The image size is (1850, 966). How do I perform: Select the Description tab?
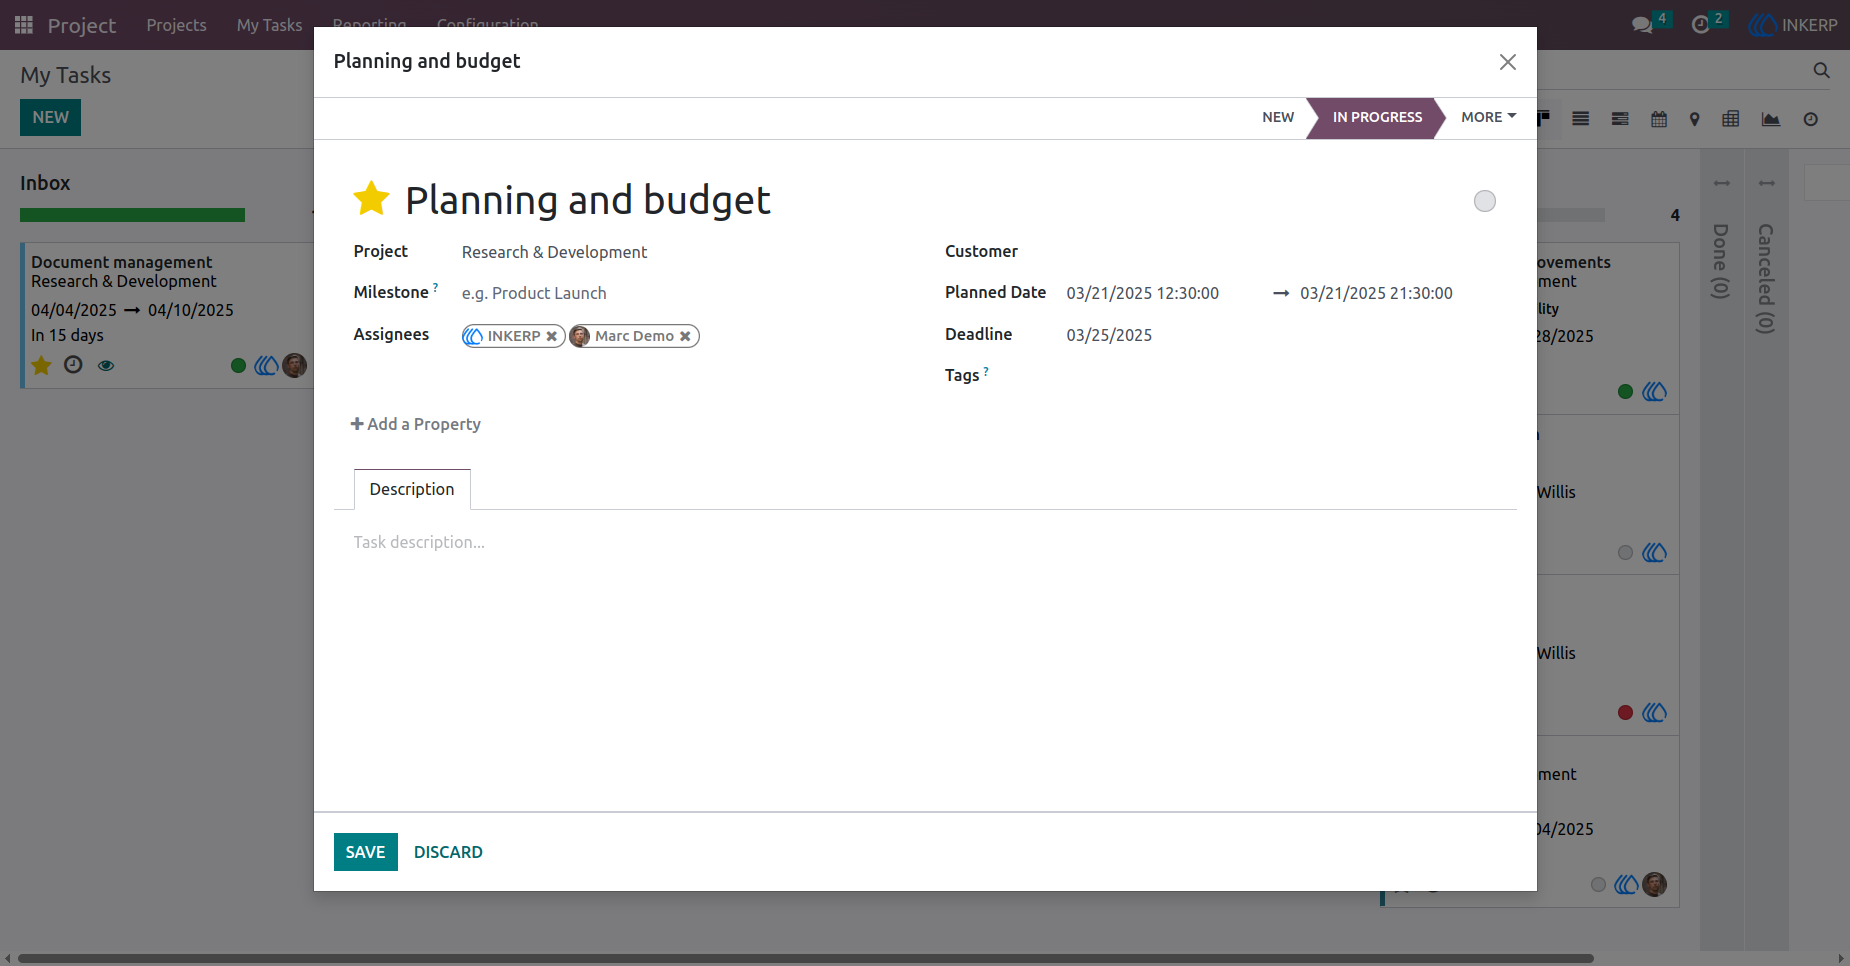[412, 489]
